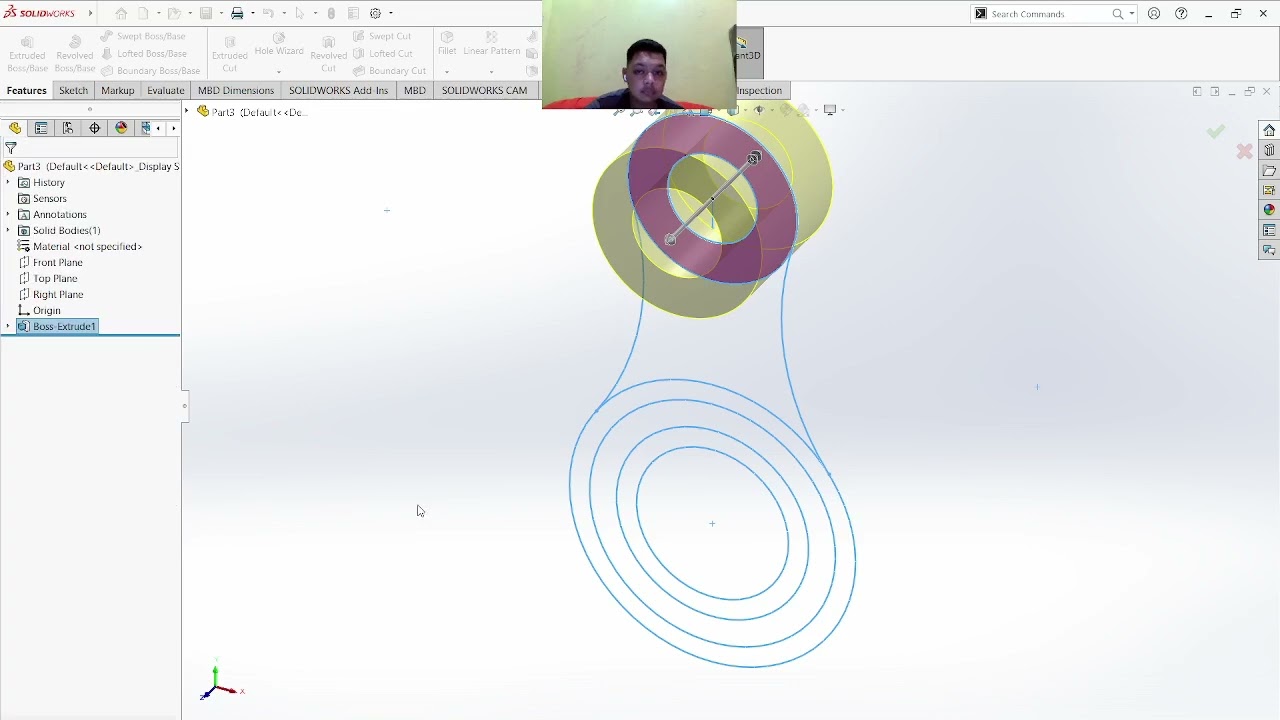Expand the Boss-Extrude1 feature node
Screen dimensions: 1280x720
pyautogui.click(x=8, y=326)
